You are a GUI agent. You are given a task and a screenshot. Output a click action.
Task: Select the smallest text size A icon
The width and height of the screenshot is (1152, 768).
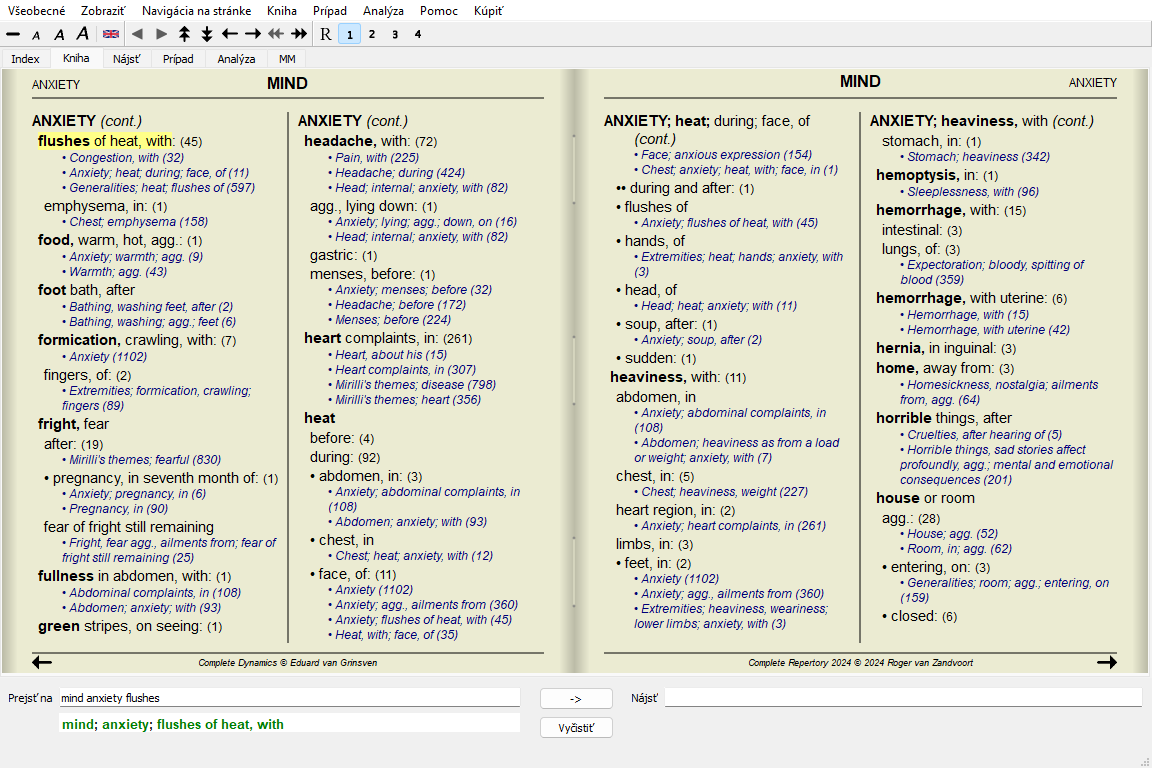[x=36, y=35]
